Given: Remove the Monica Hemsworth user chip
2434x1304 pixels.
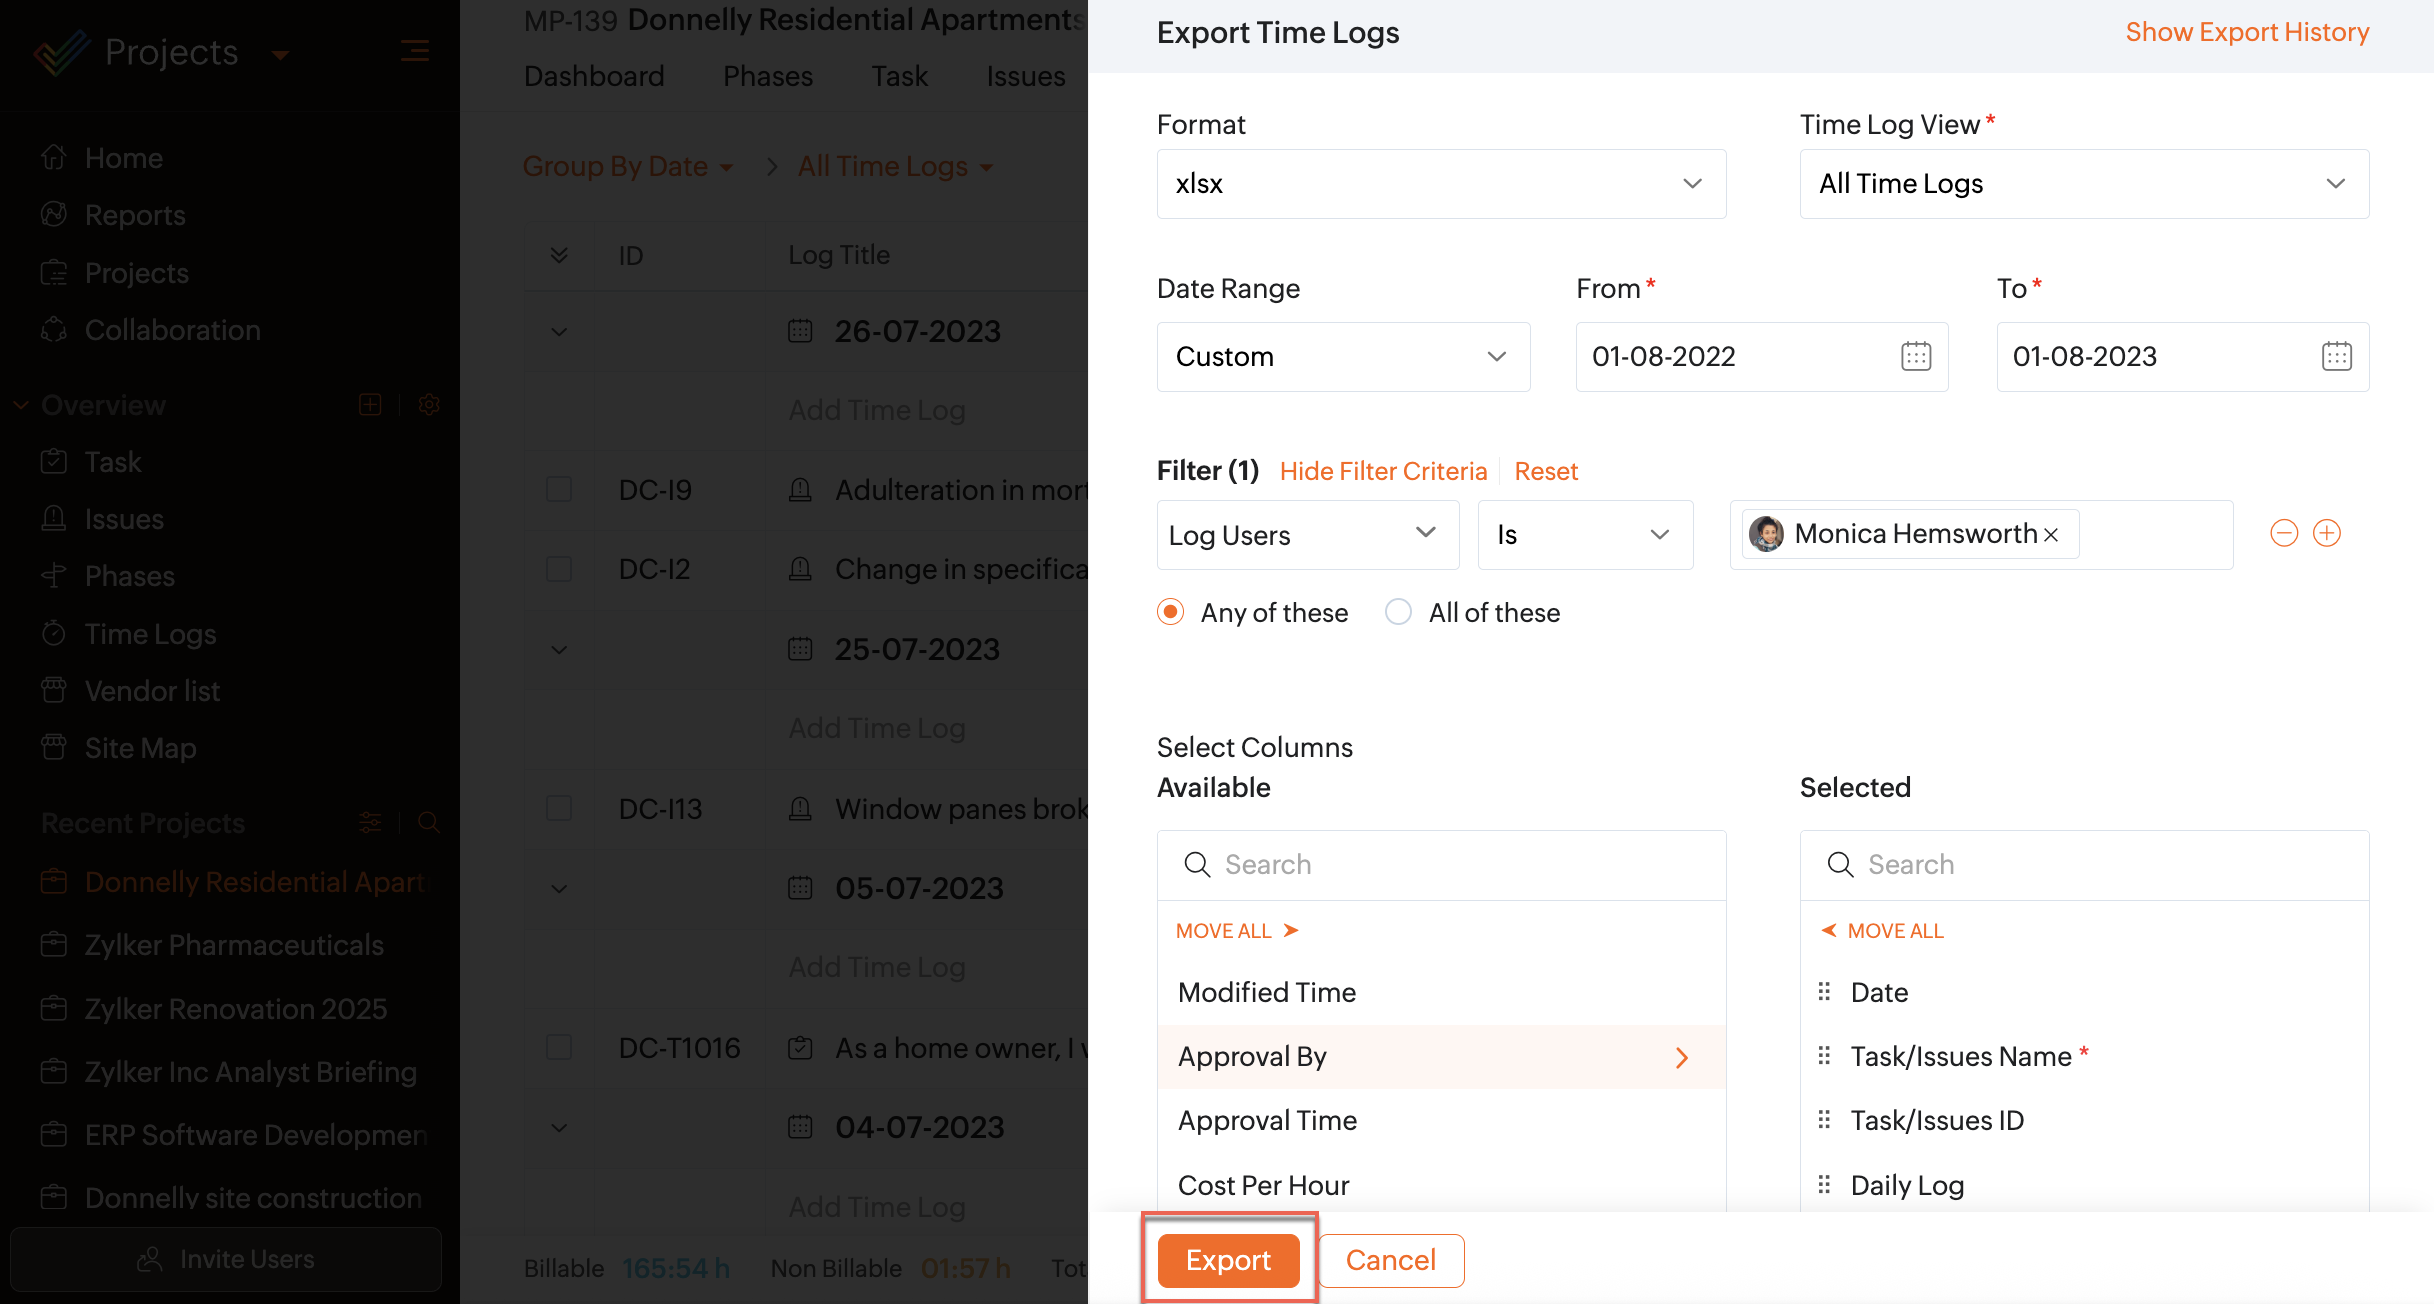Looking at the screenshot, I should coord(2051,535).
